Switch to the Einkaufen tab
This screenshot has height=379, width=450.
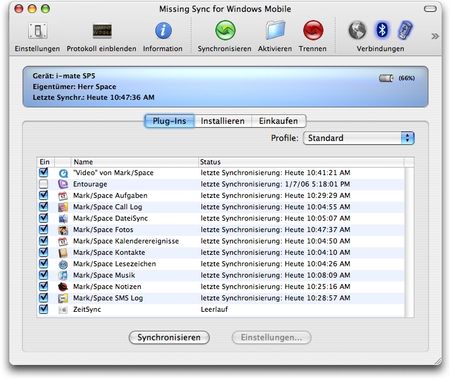click(279, 121)
